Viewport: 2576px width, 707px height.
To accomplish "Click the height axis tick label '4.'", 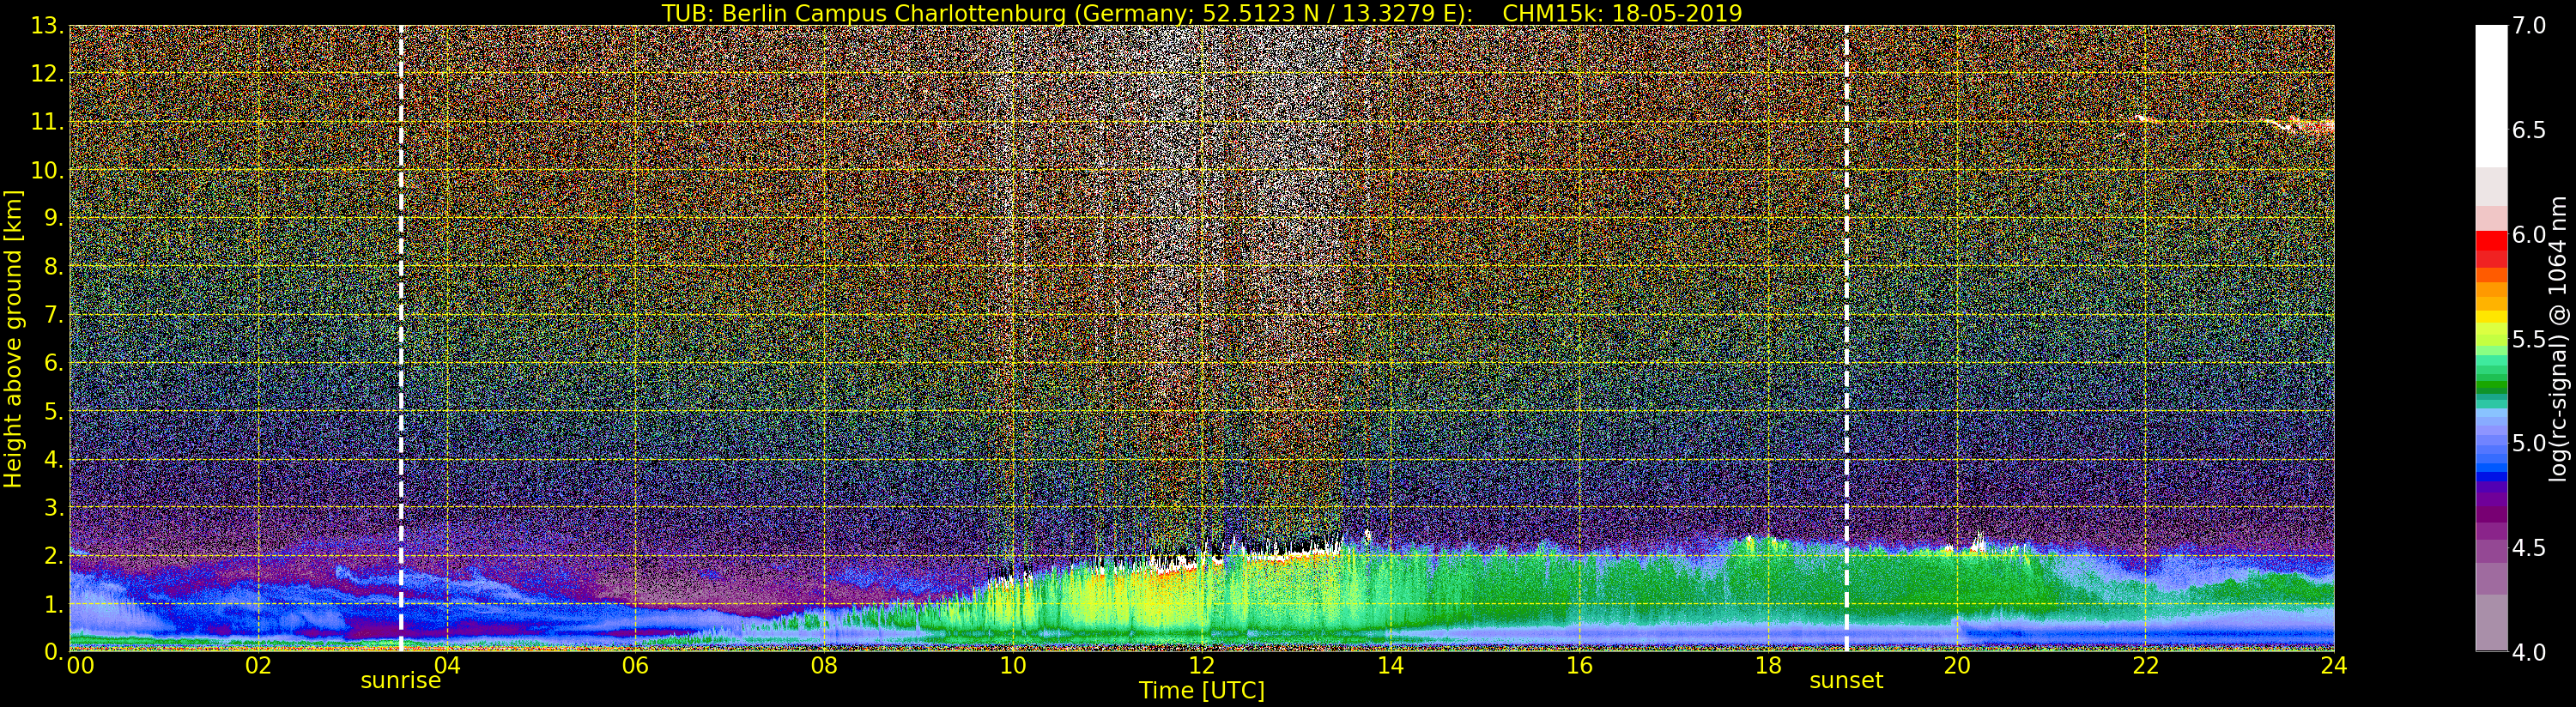I will [x=53, y=459].
